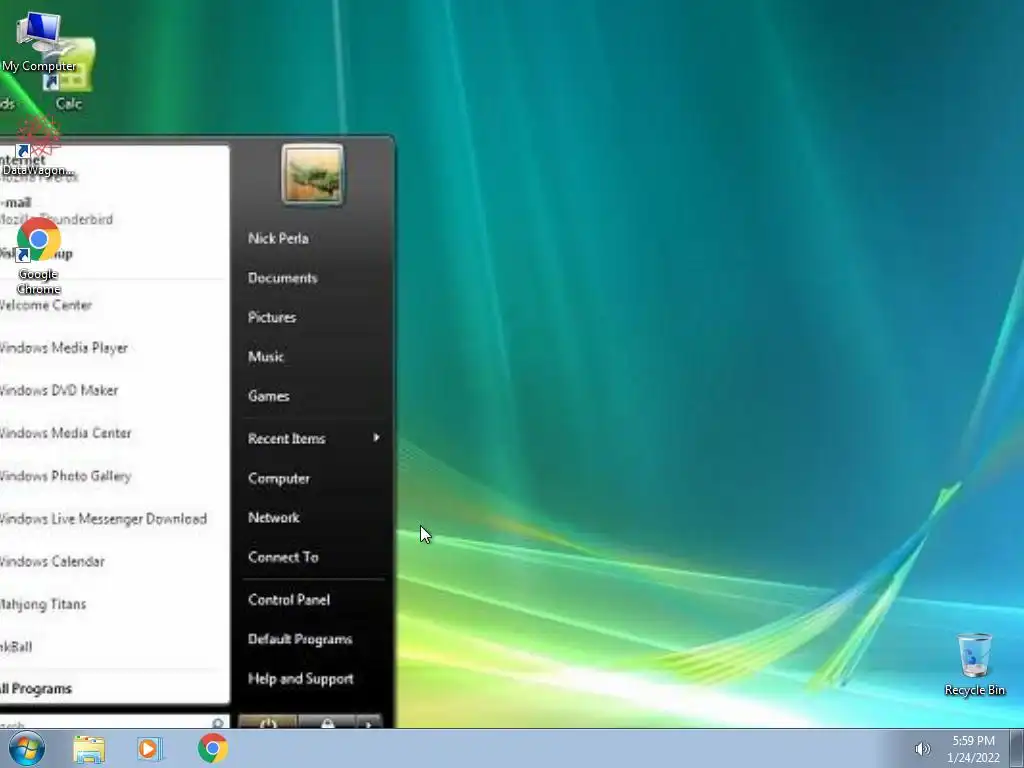Open Pictures from the Start menu
The height and width of the screenshot is (768, 1024).
click(x=272, y=317)
